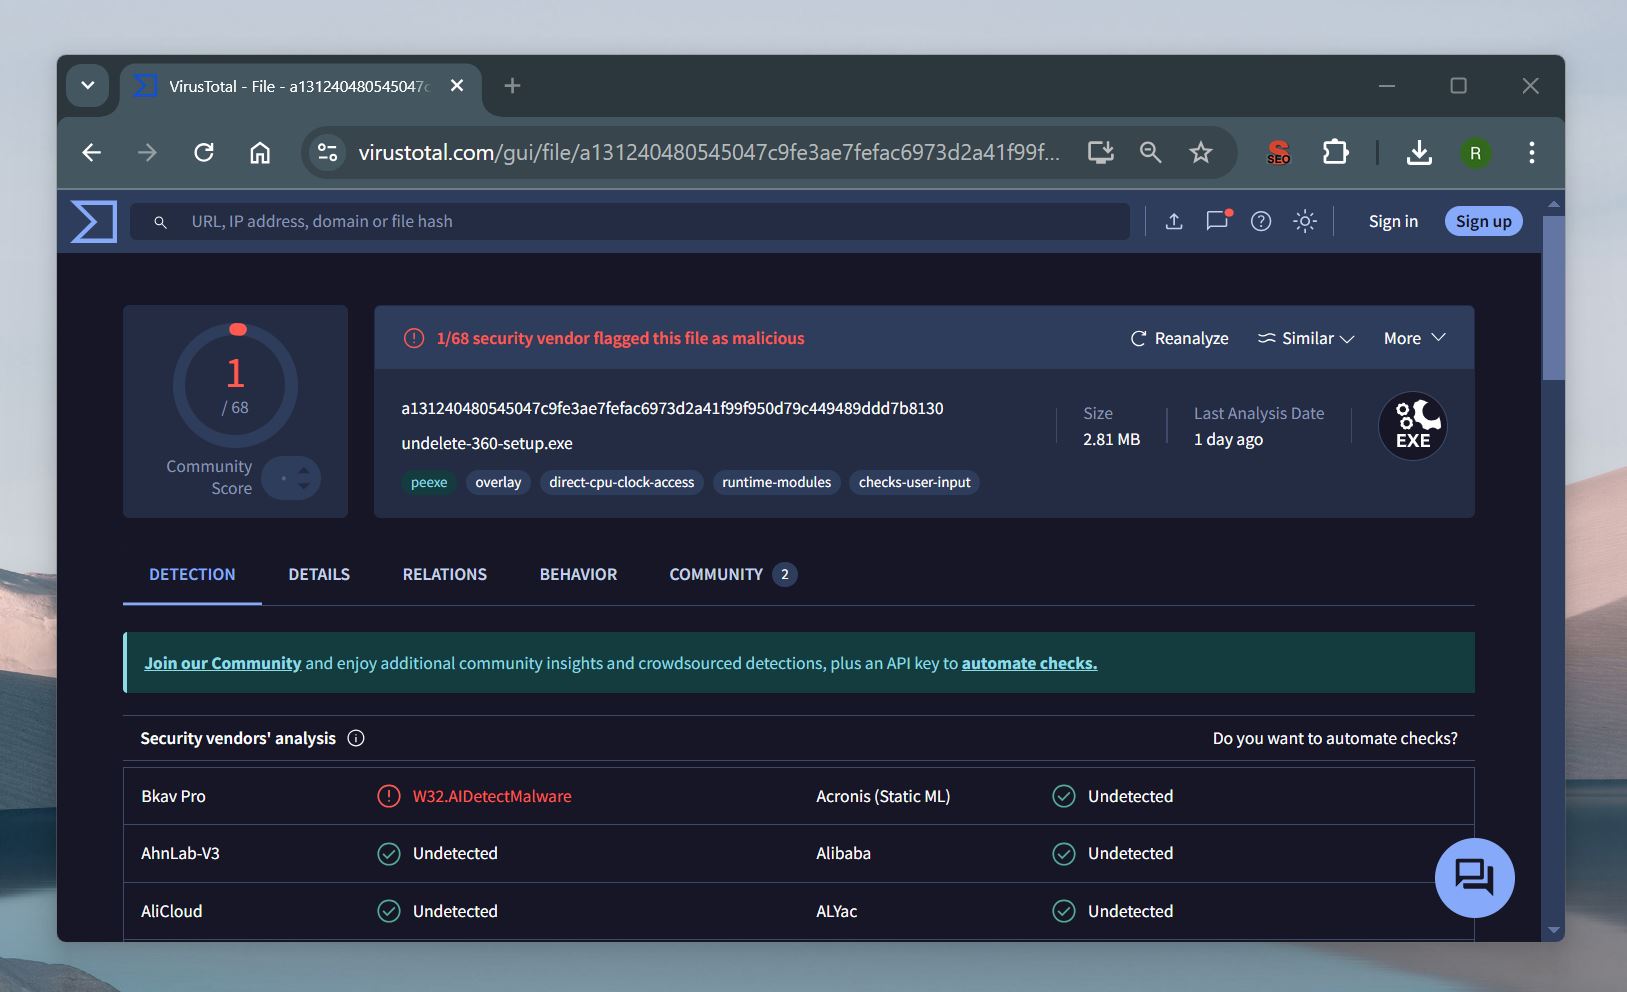The image size is (1627, 992).
Task: Click the Alibaba undetected check icon
Action: click(x=1064, y=853)
